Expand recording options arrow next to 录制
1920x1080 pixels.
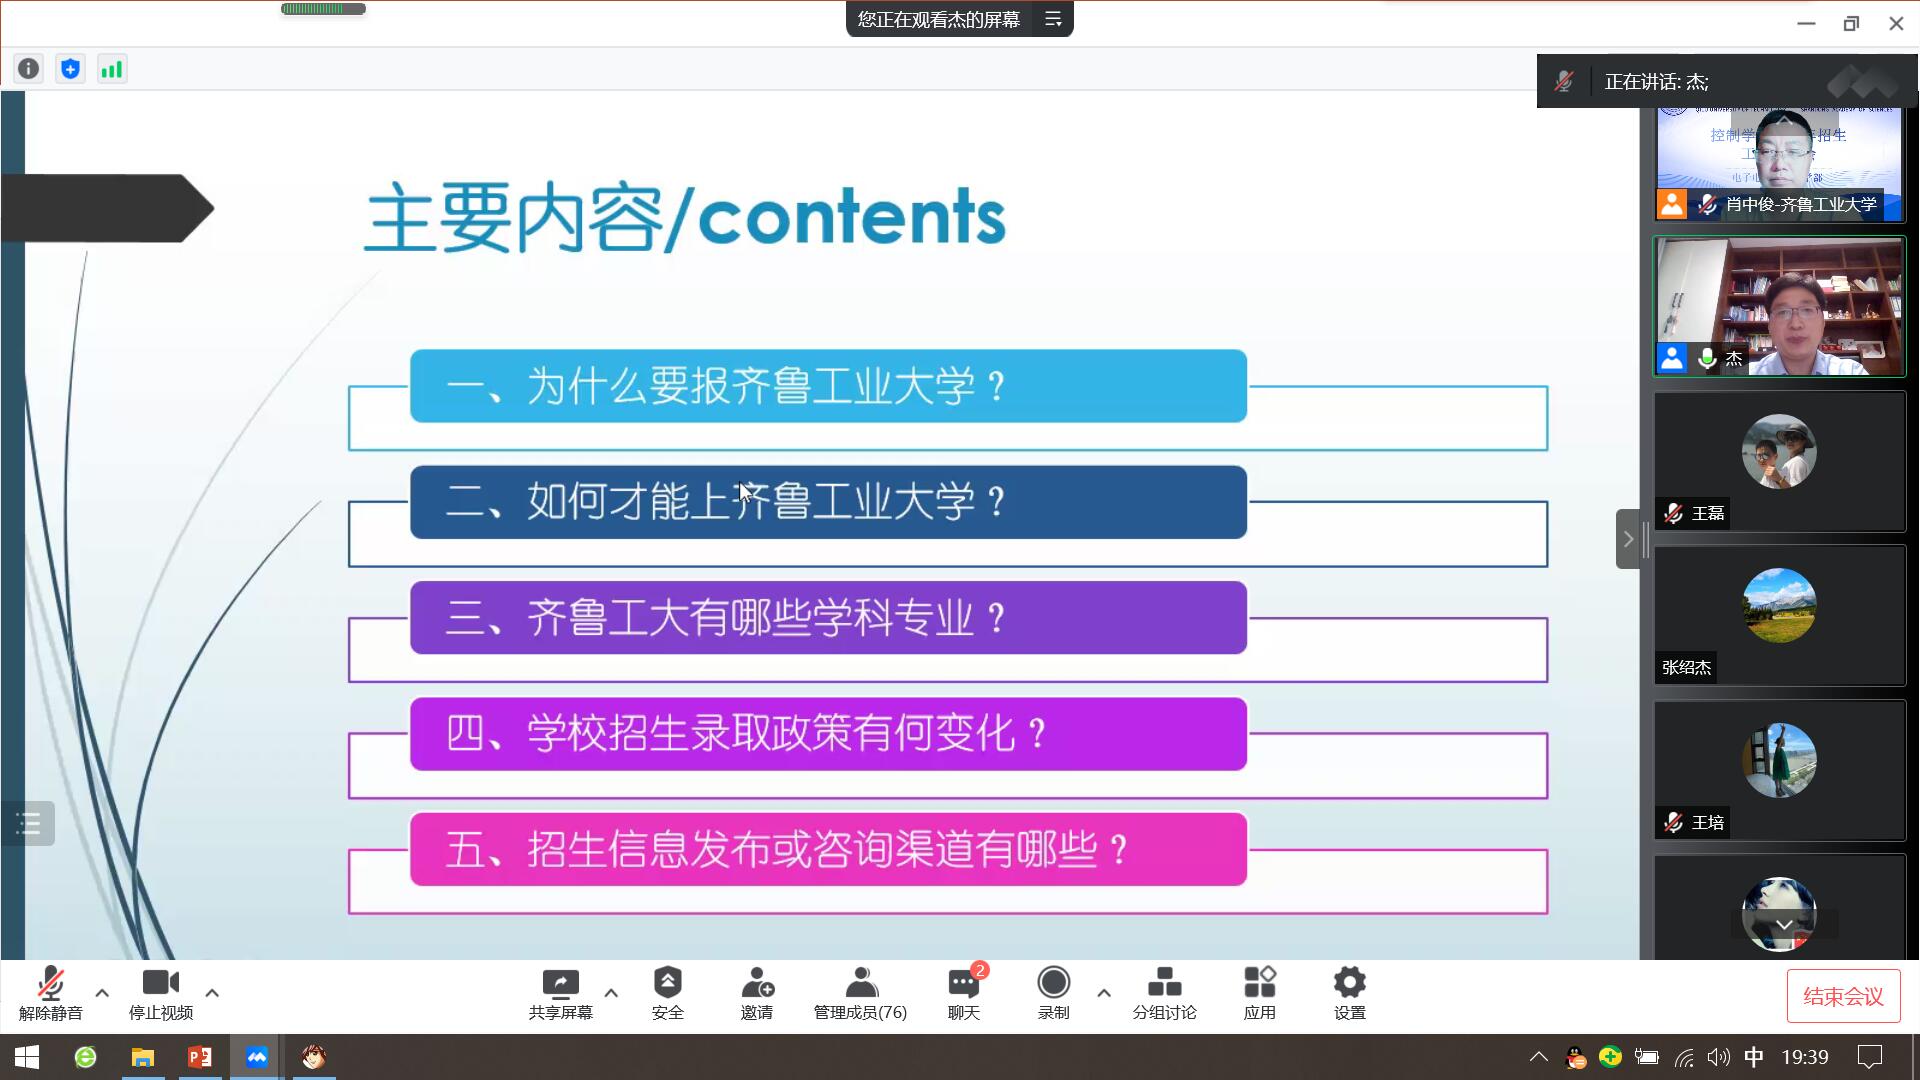pyautogui.click(x=1104, y=993)
